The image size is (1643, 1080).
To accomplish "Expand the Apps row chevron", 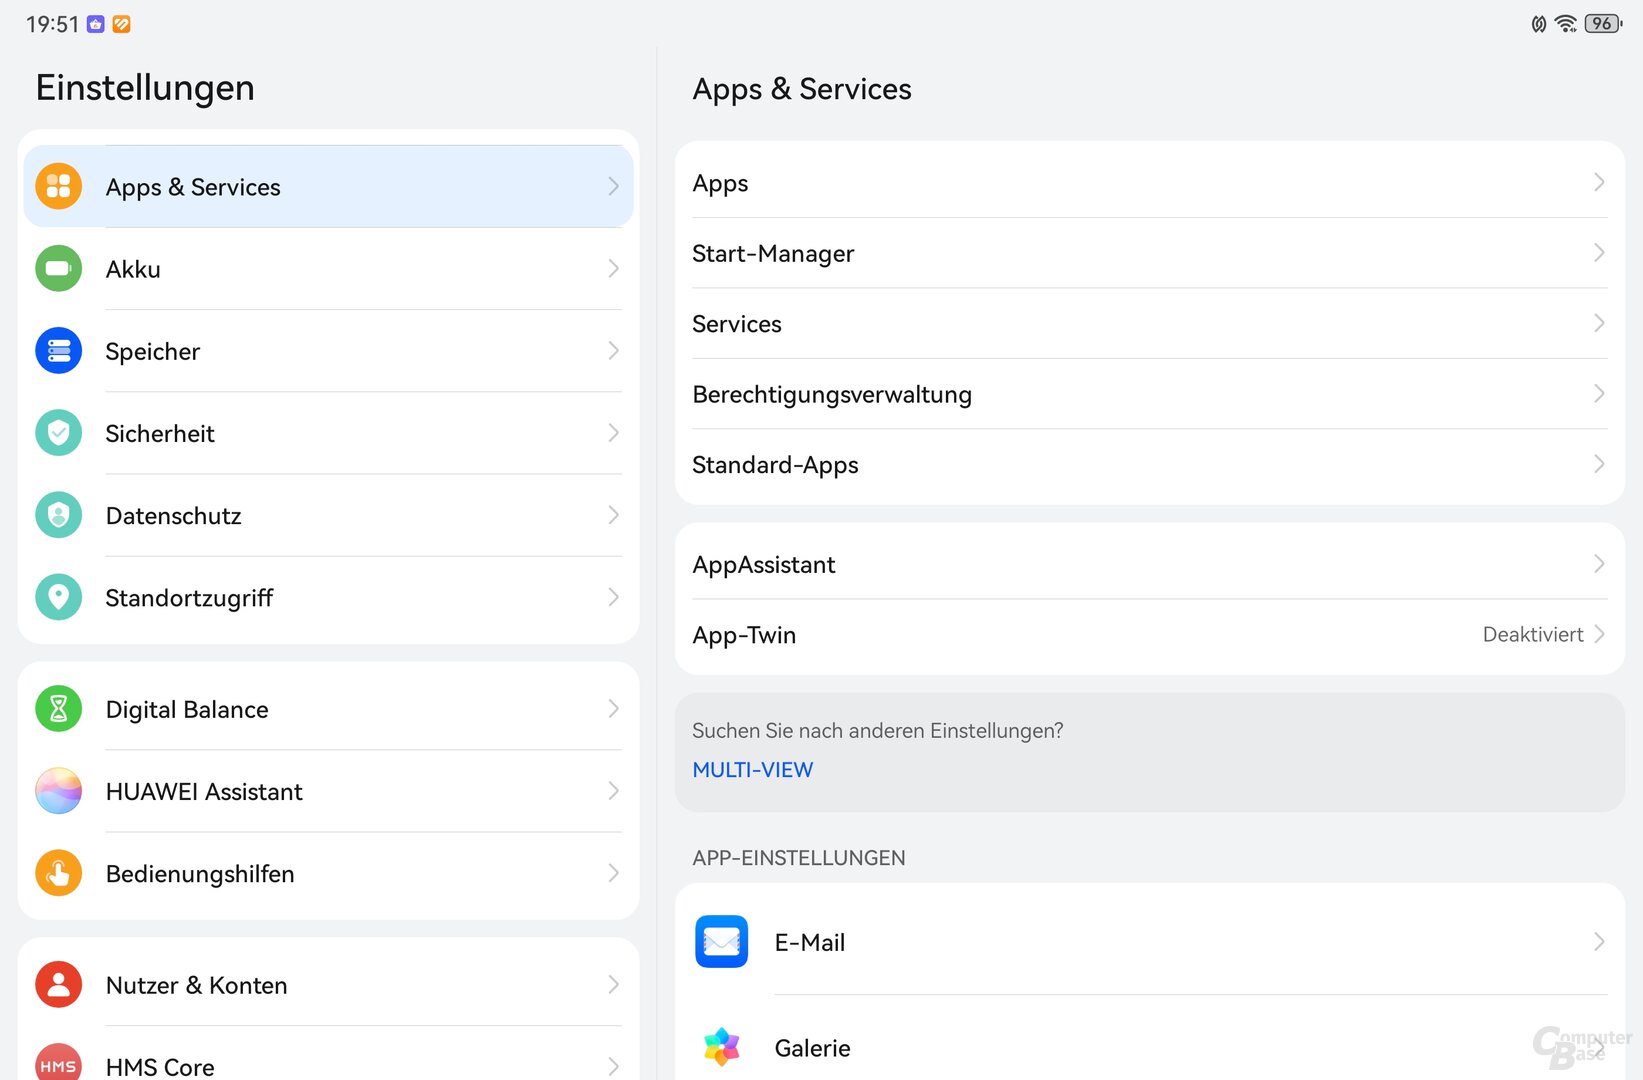I will [x=1599, y=182].
